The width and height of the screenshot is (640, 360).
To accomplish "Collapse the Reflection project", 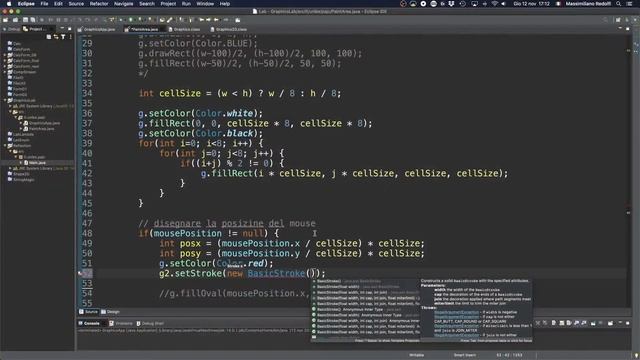I will (x=5, y=145).
